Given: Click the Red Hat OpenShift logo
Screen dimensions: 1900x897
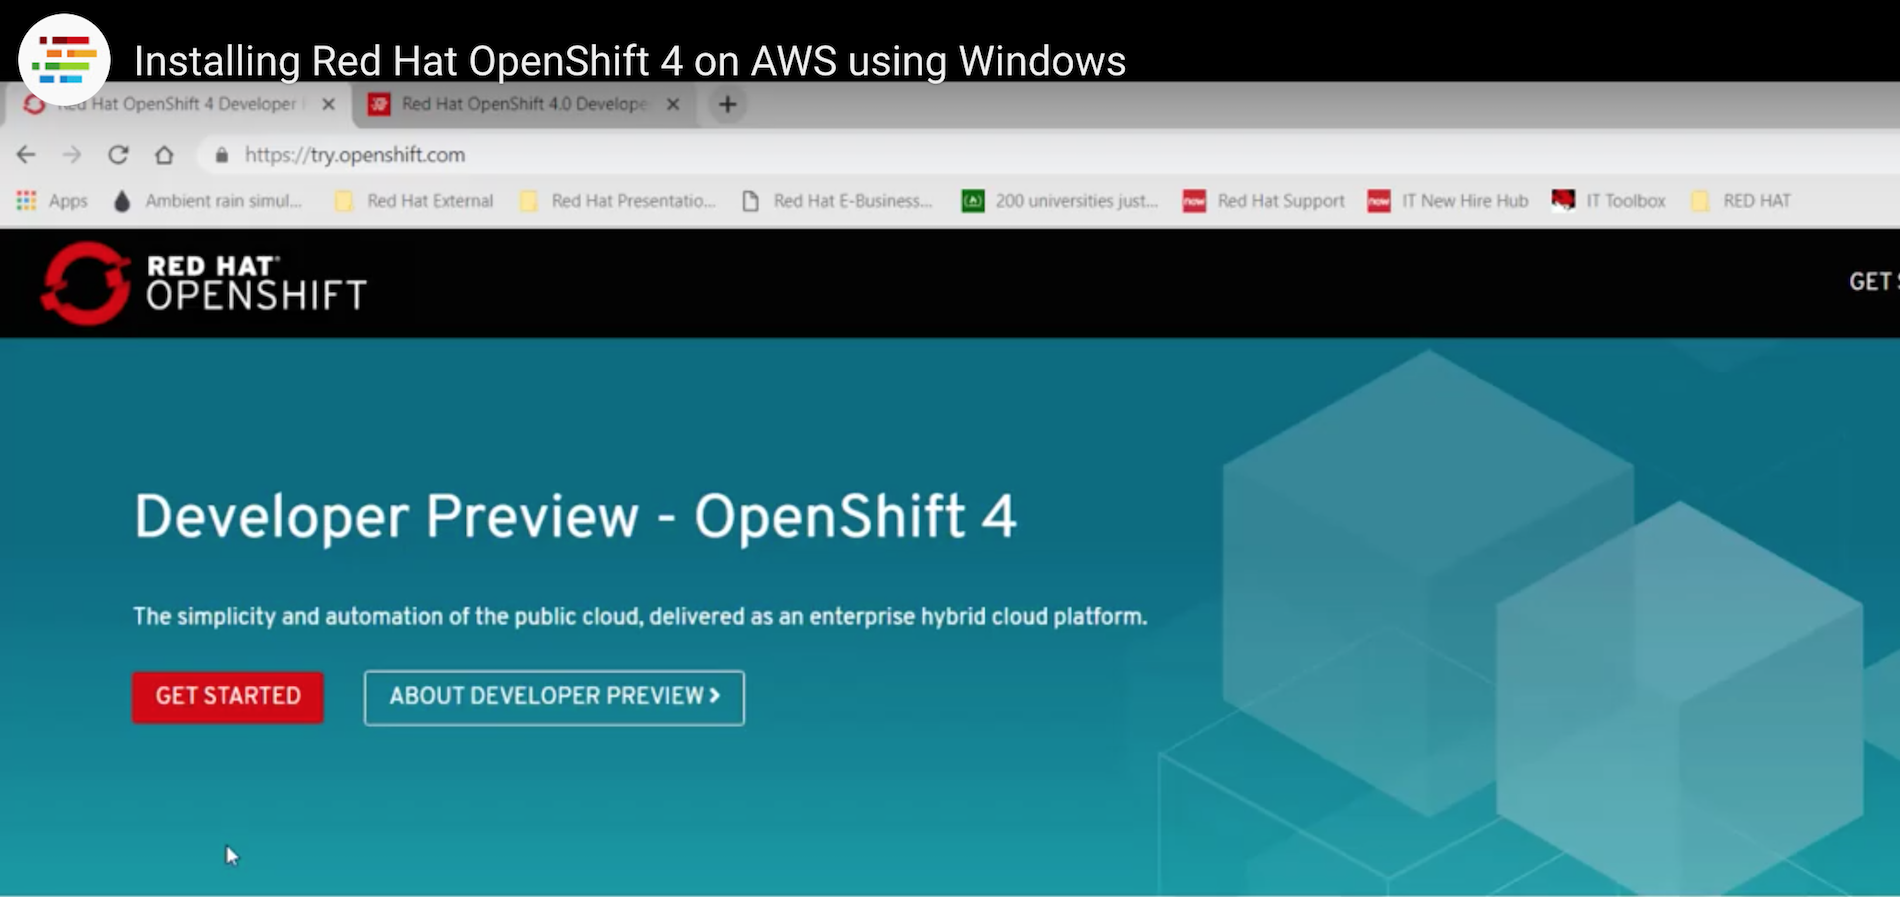Looking at the screenshot, I should [204, 283].
